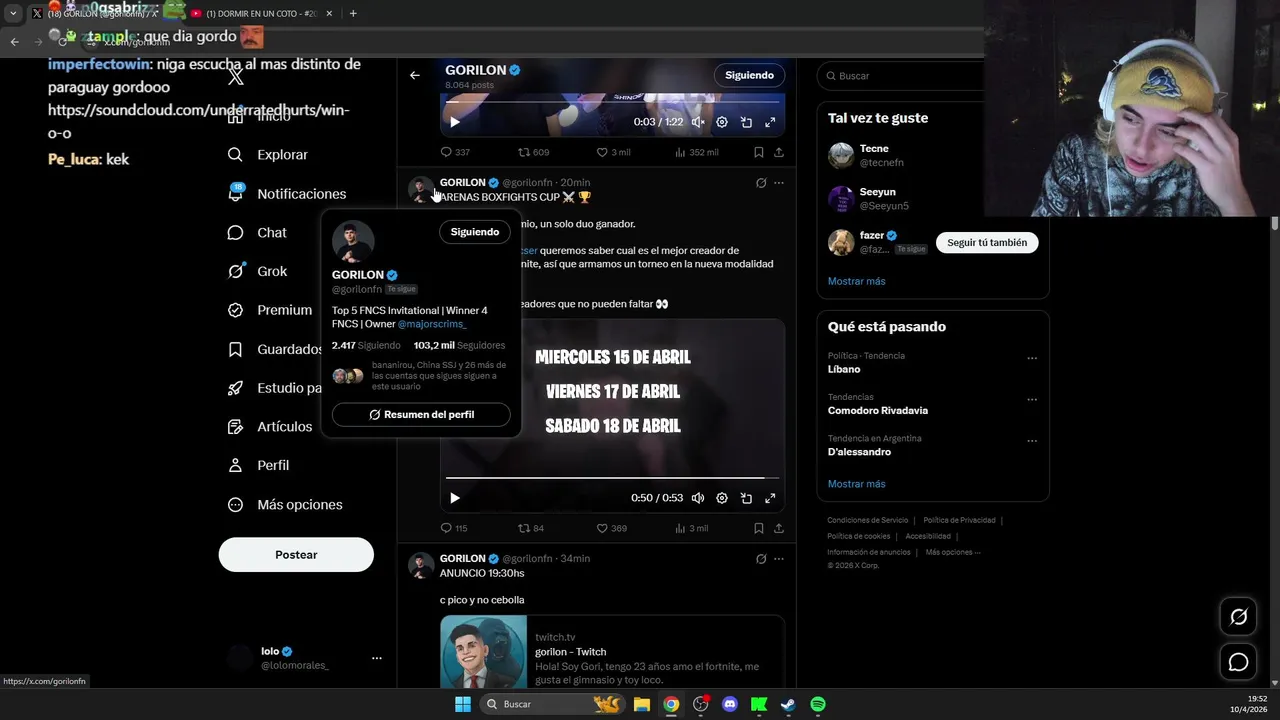Open Spotify from the taskbar
This screenshot has width=1280, height=720.
point(817,704)
